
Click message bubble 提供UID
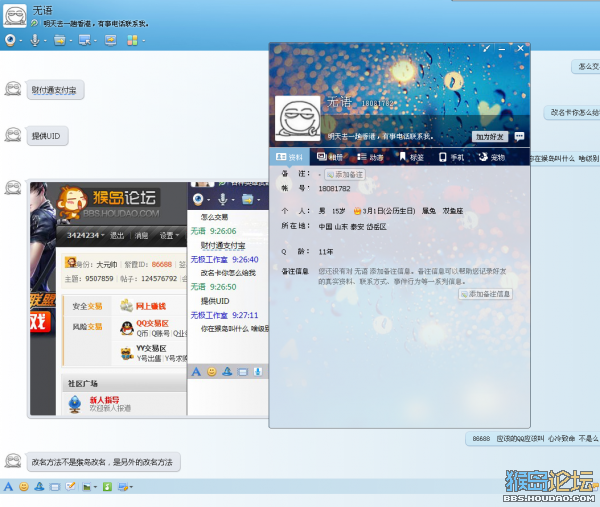(x=47, y=136)
